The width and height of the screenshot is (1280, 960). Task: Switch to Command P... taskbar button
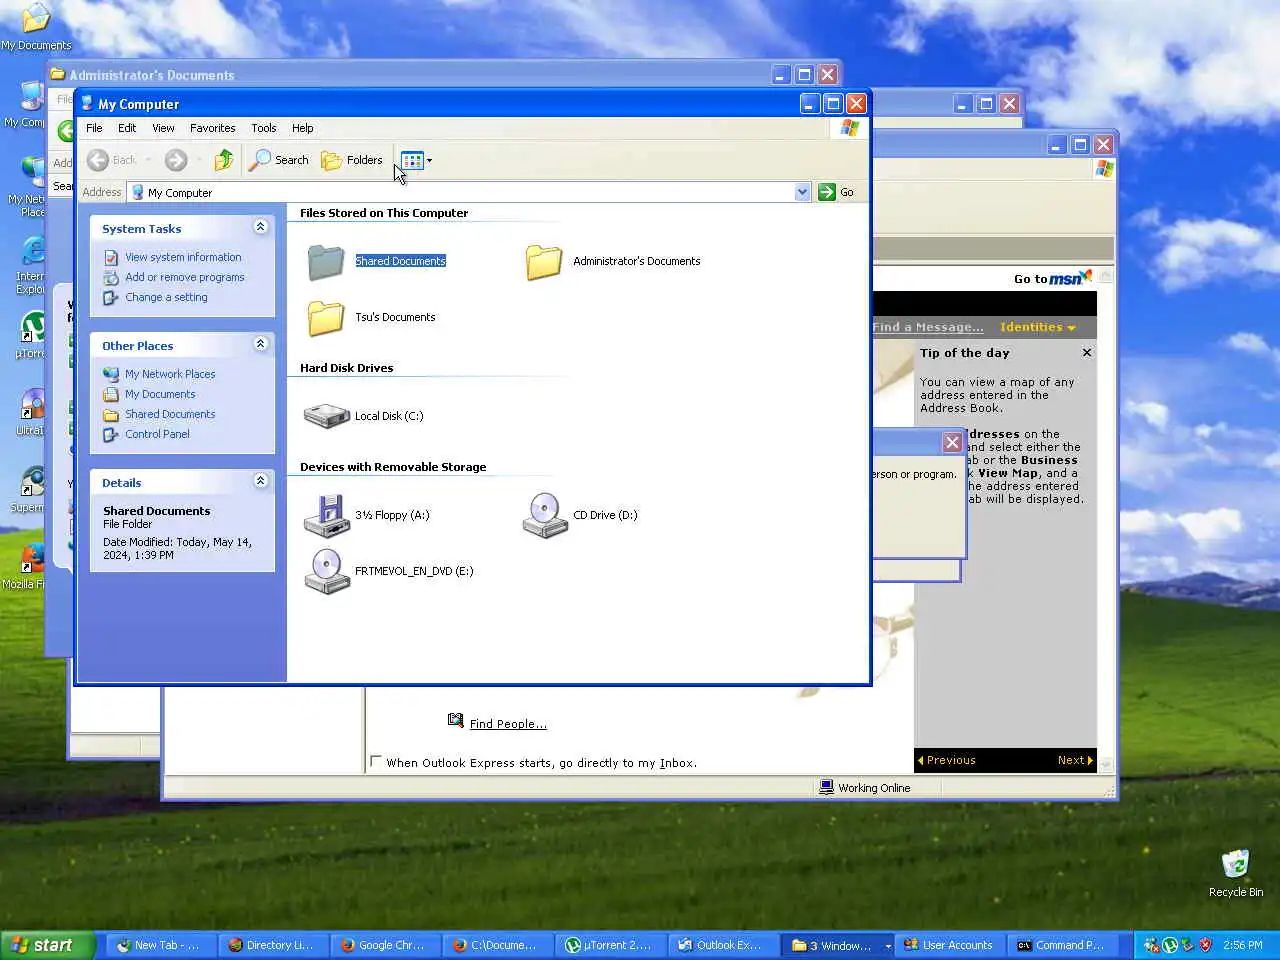click(1061, 945)
